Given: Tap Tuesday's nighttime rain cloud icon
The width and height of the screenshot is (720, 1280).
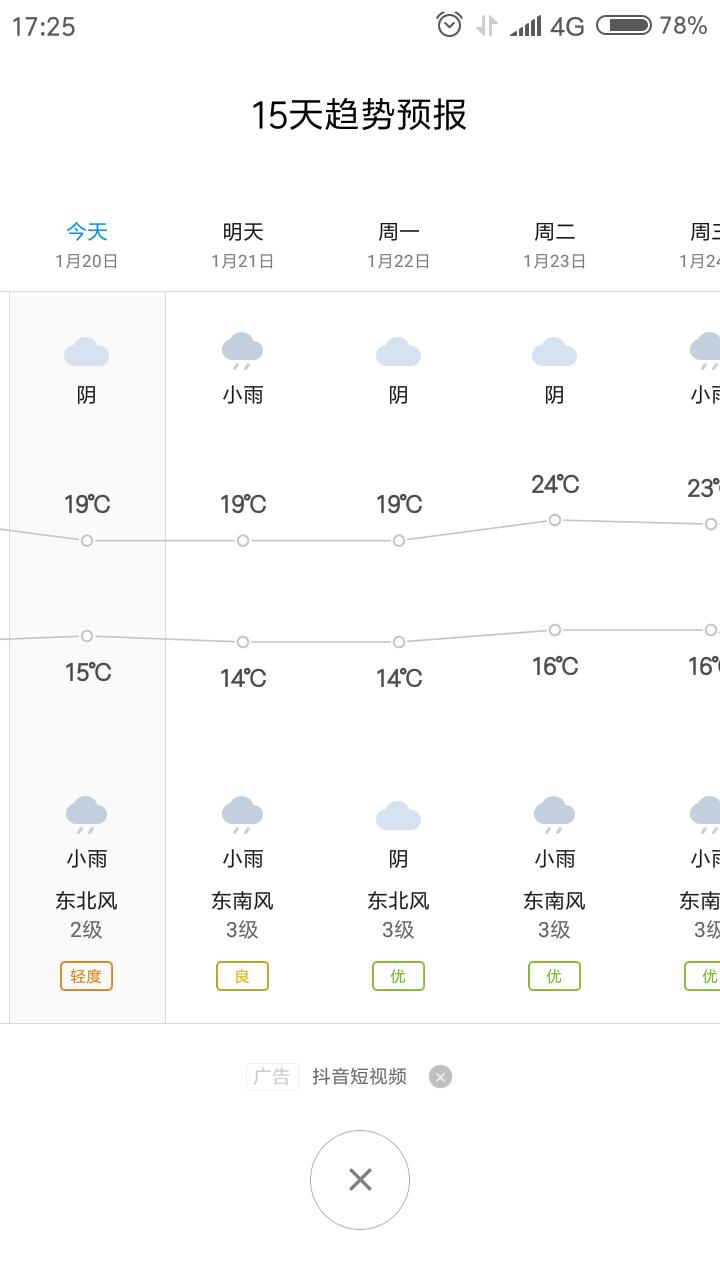Looking at the screenshot, I should (x=554, y=815).
